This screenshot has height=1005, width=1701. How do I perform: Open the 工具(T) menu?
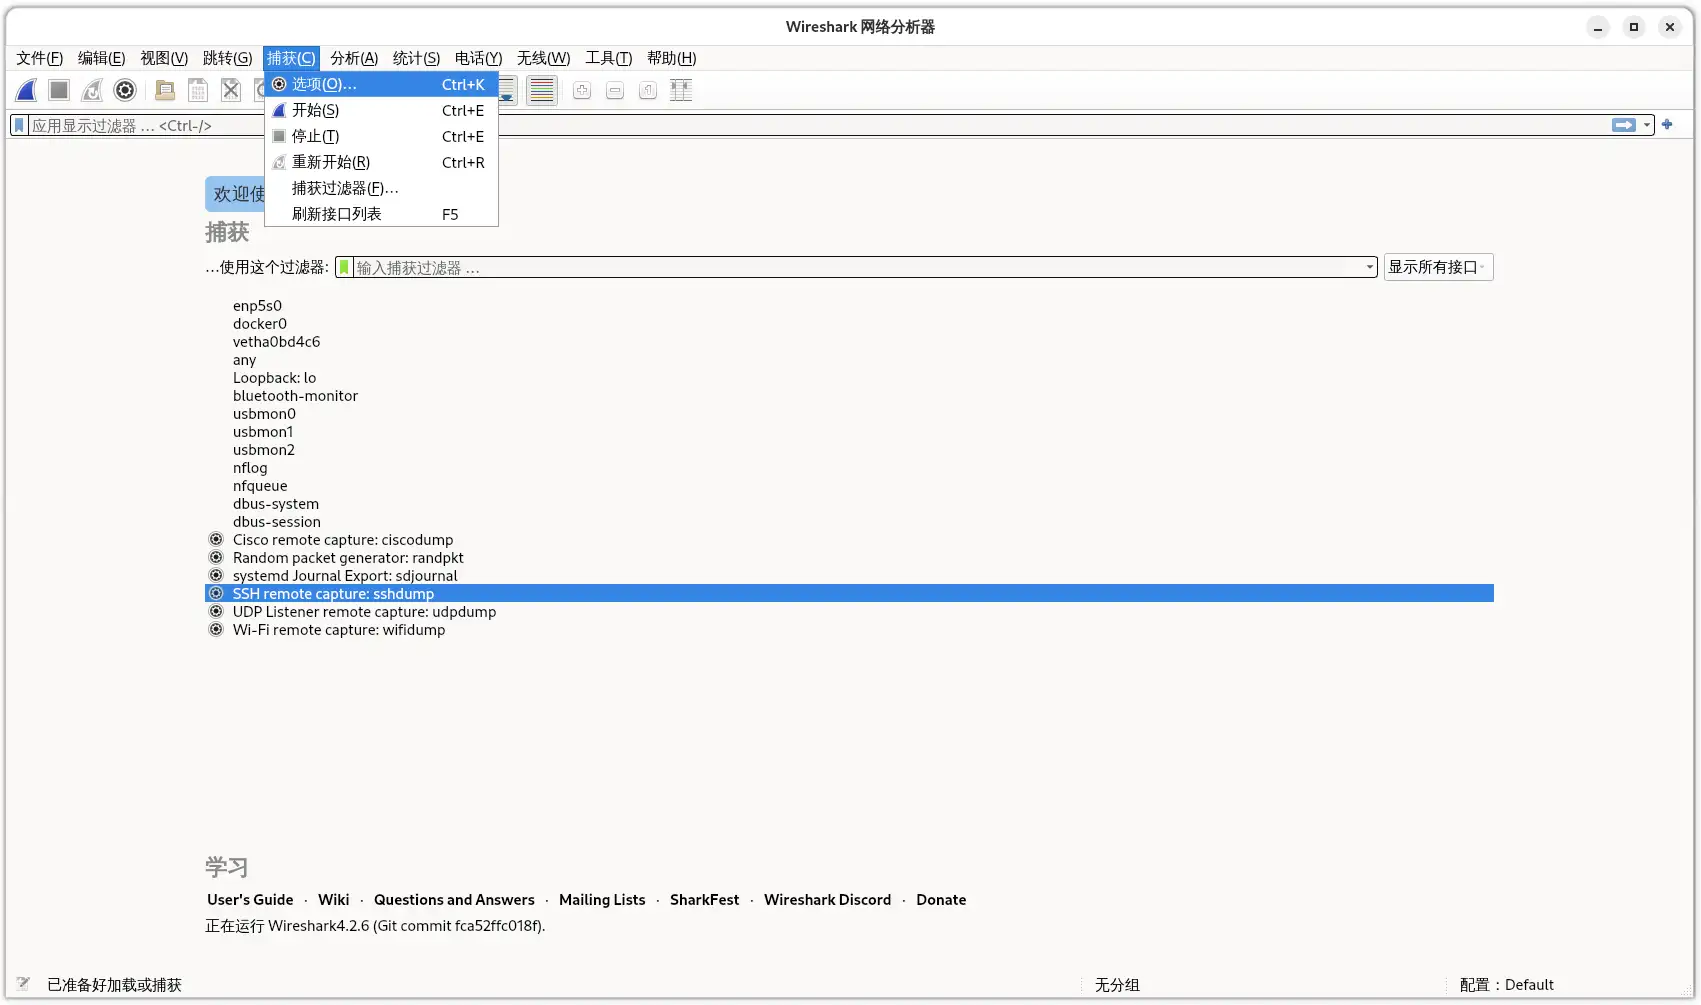point(608,58)
